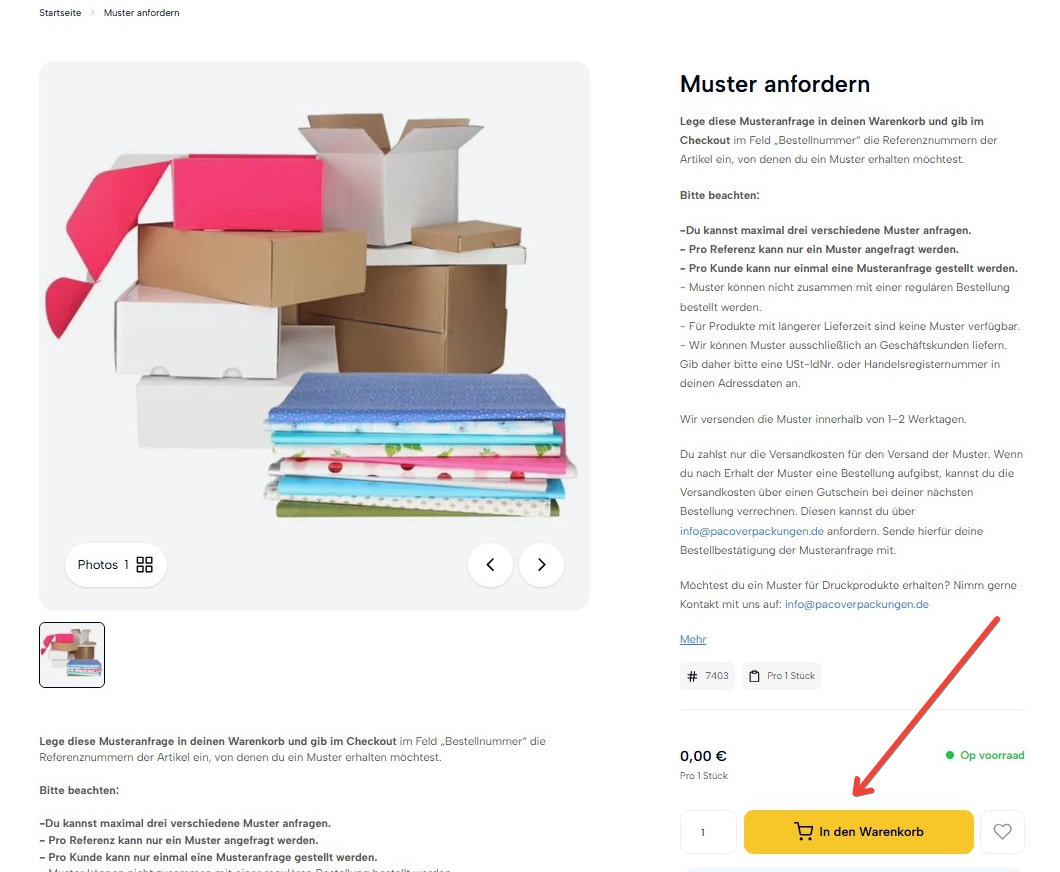This screenshot has height=872, width=1060.
Task: Click the Pro 1 Stück unit tag
Action: coord(781,676)
